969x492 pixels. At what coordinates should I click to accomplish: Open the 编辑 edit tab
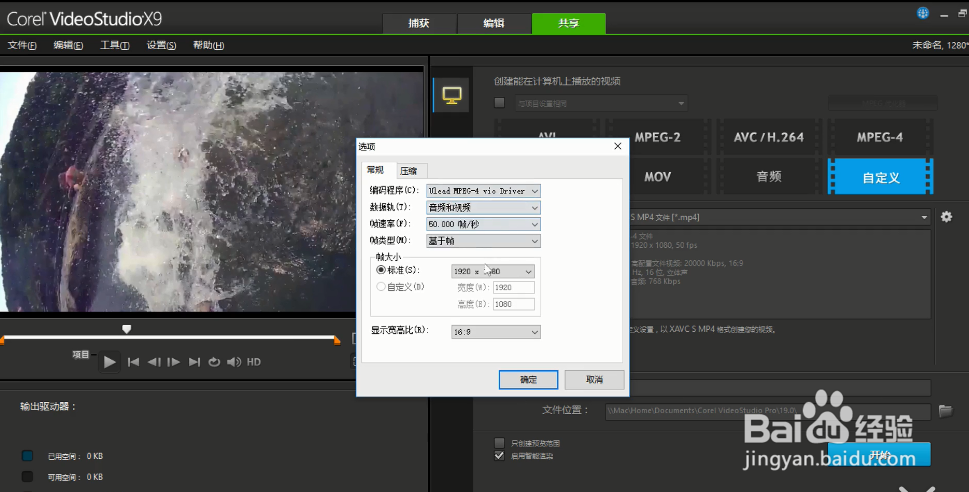pyautogui.click(x=494, y=23)
